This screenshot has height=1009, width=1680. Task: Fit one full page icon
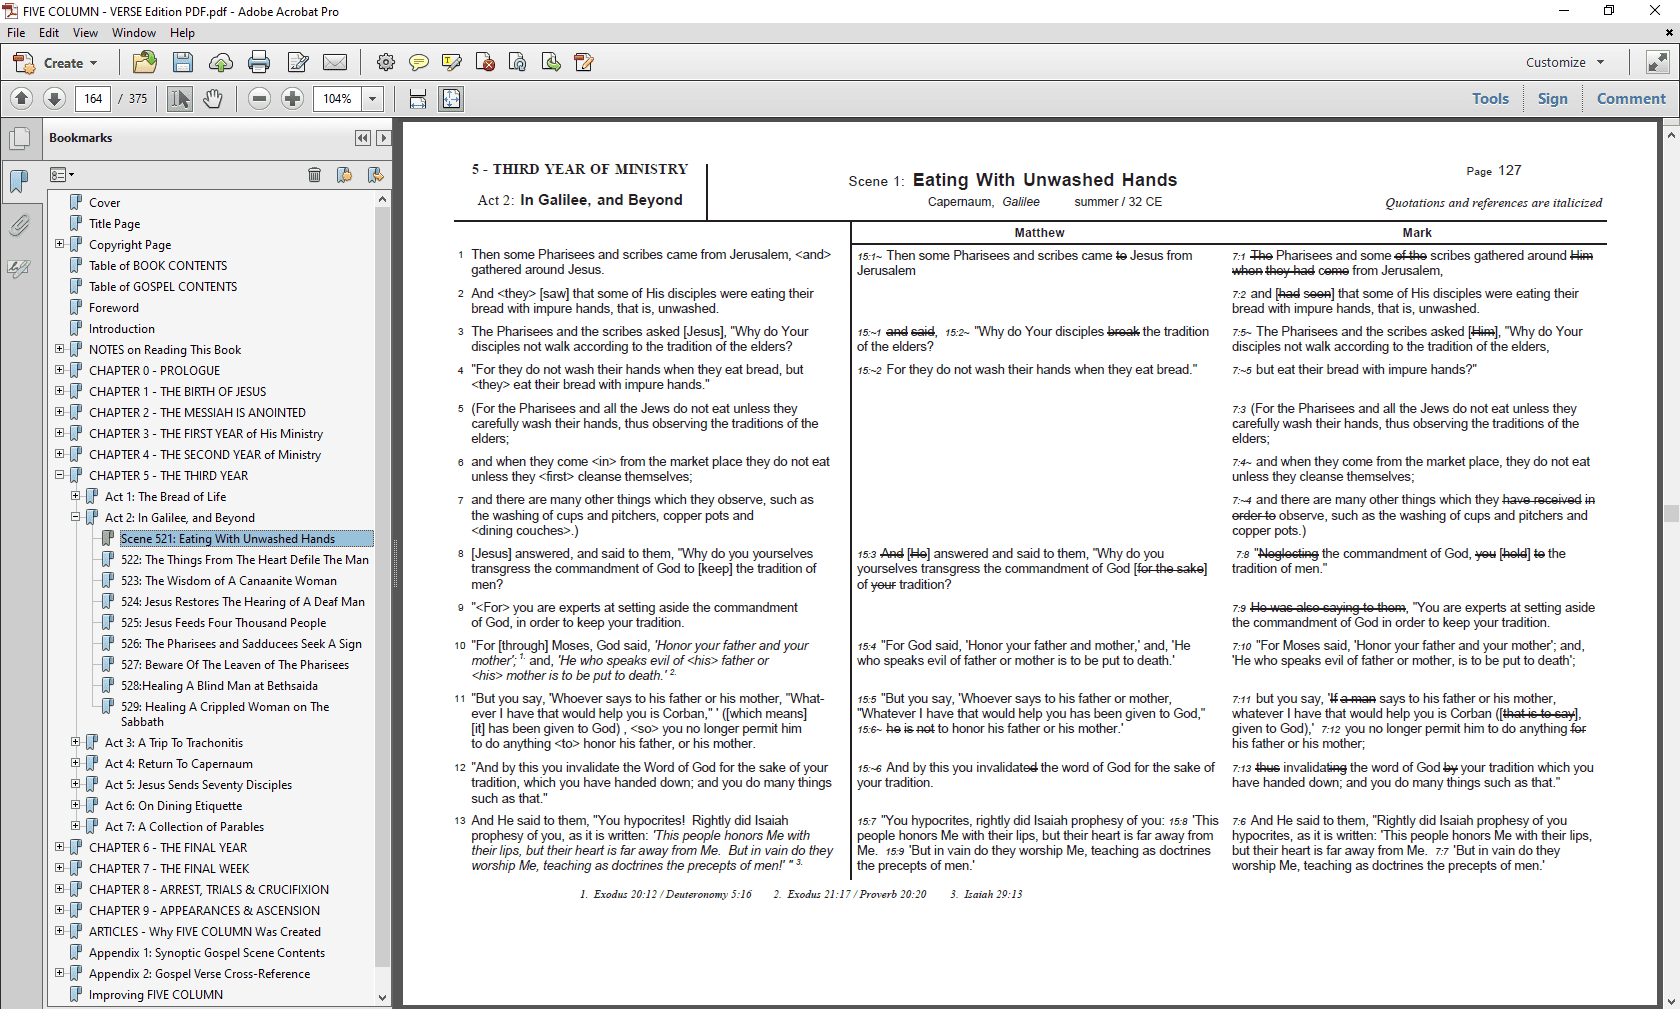(451, 98)
